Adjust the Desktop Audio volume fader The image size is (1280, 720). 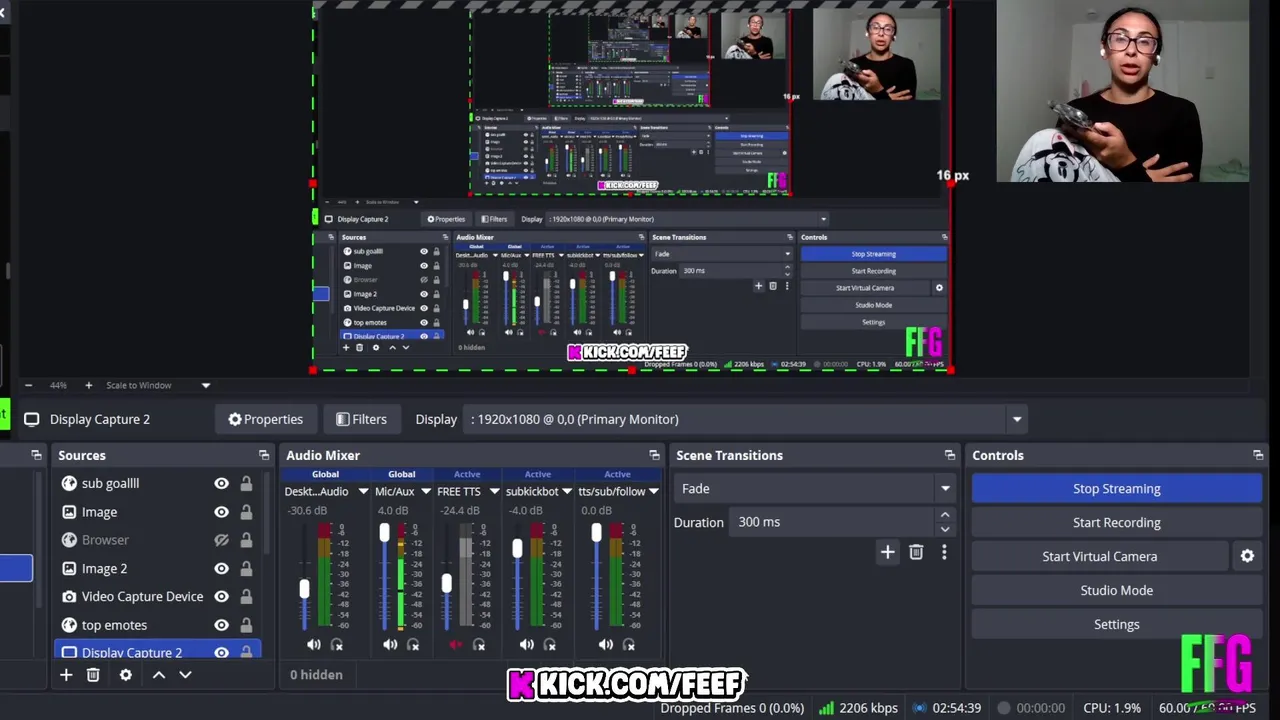[304, 590]
